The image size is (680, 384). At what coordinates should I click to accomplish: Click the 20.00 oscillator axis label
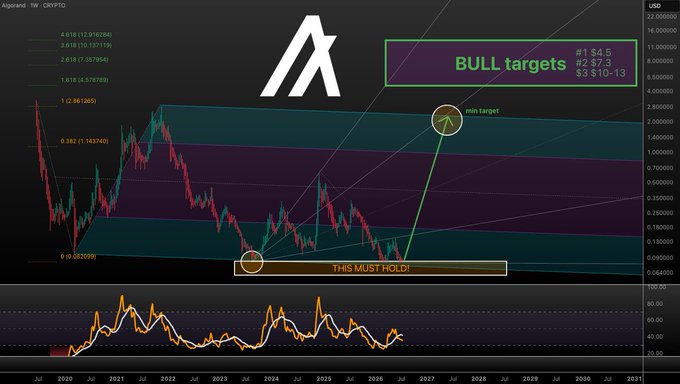pos(655,353)
